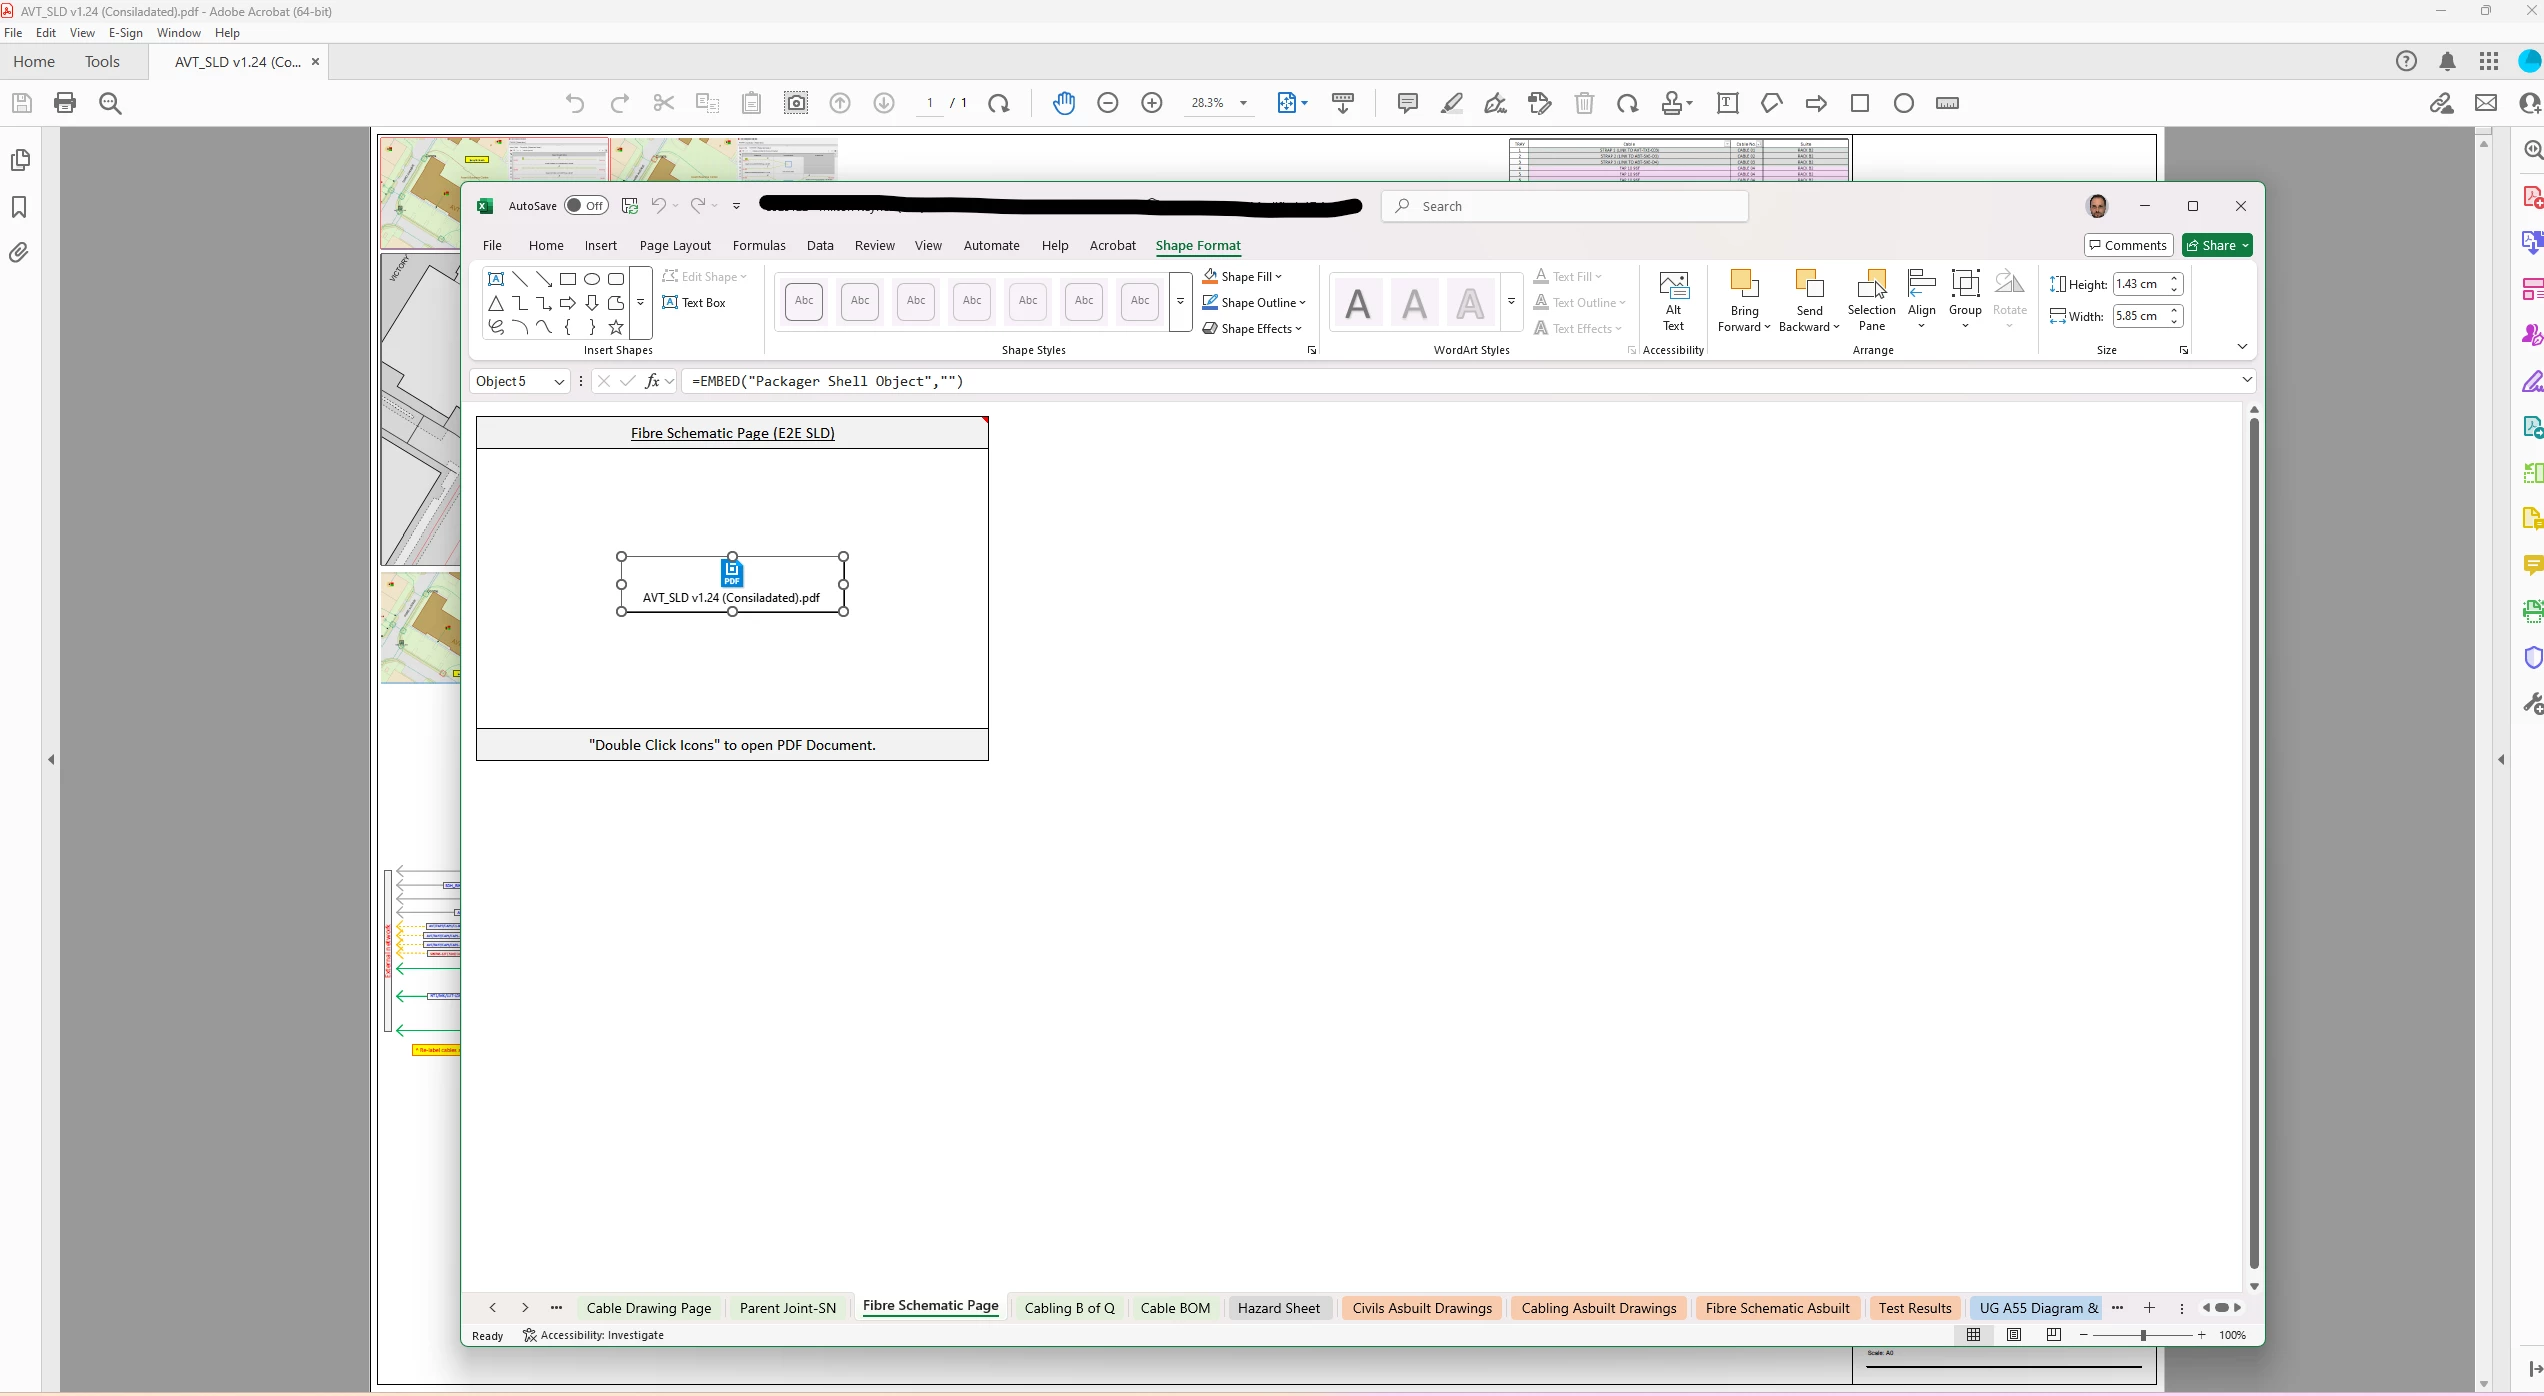Select the Hand pan tool in Acrobat
2544x1396 pixels.
[x=1063, y=103]
